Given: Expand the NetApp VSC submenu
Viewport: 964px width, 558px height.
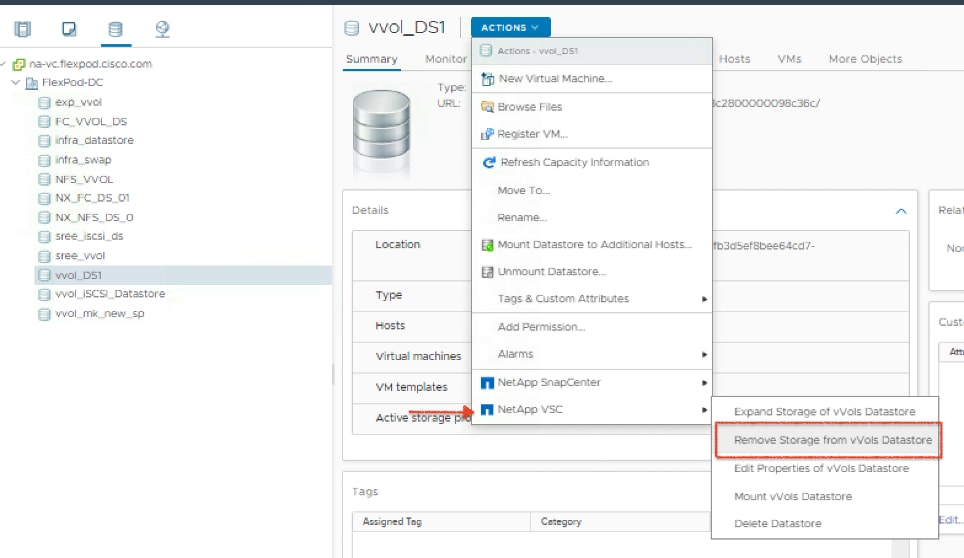Looking at the screenshot, I should pos(705,410).
